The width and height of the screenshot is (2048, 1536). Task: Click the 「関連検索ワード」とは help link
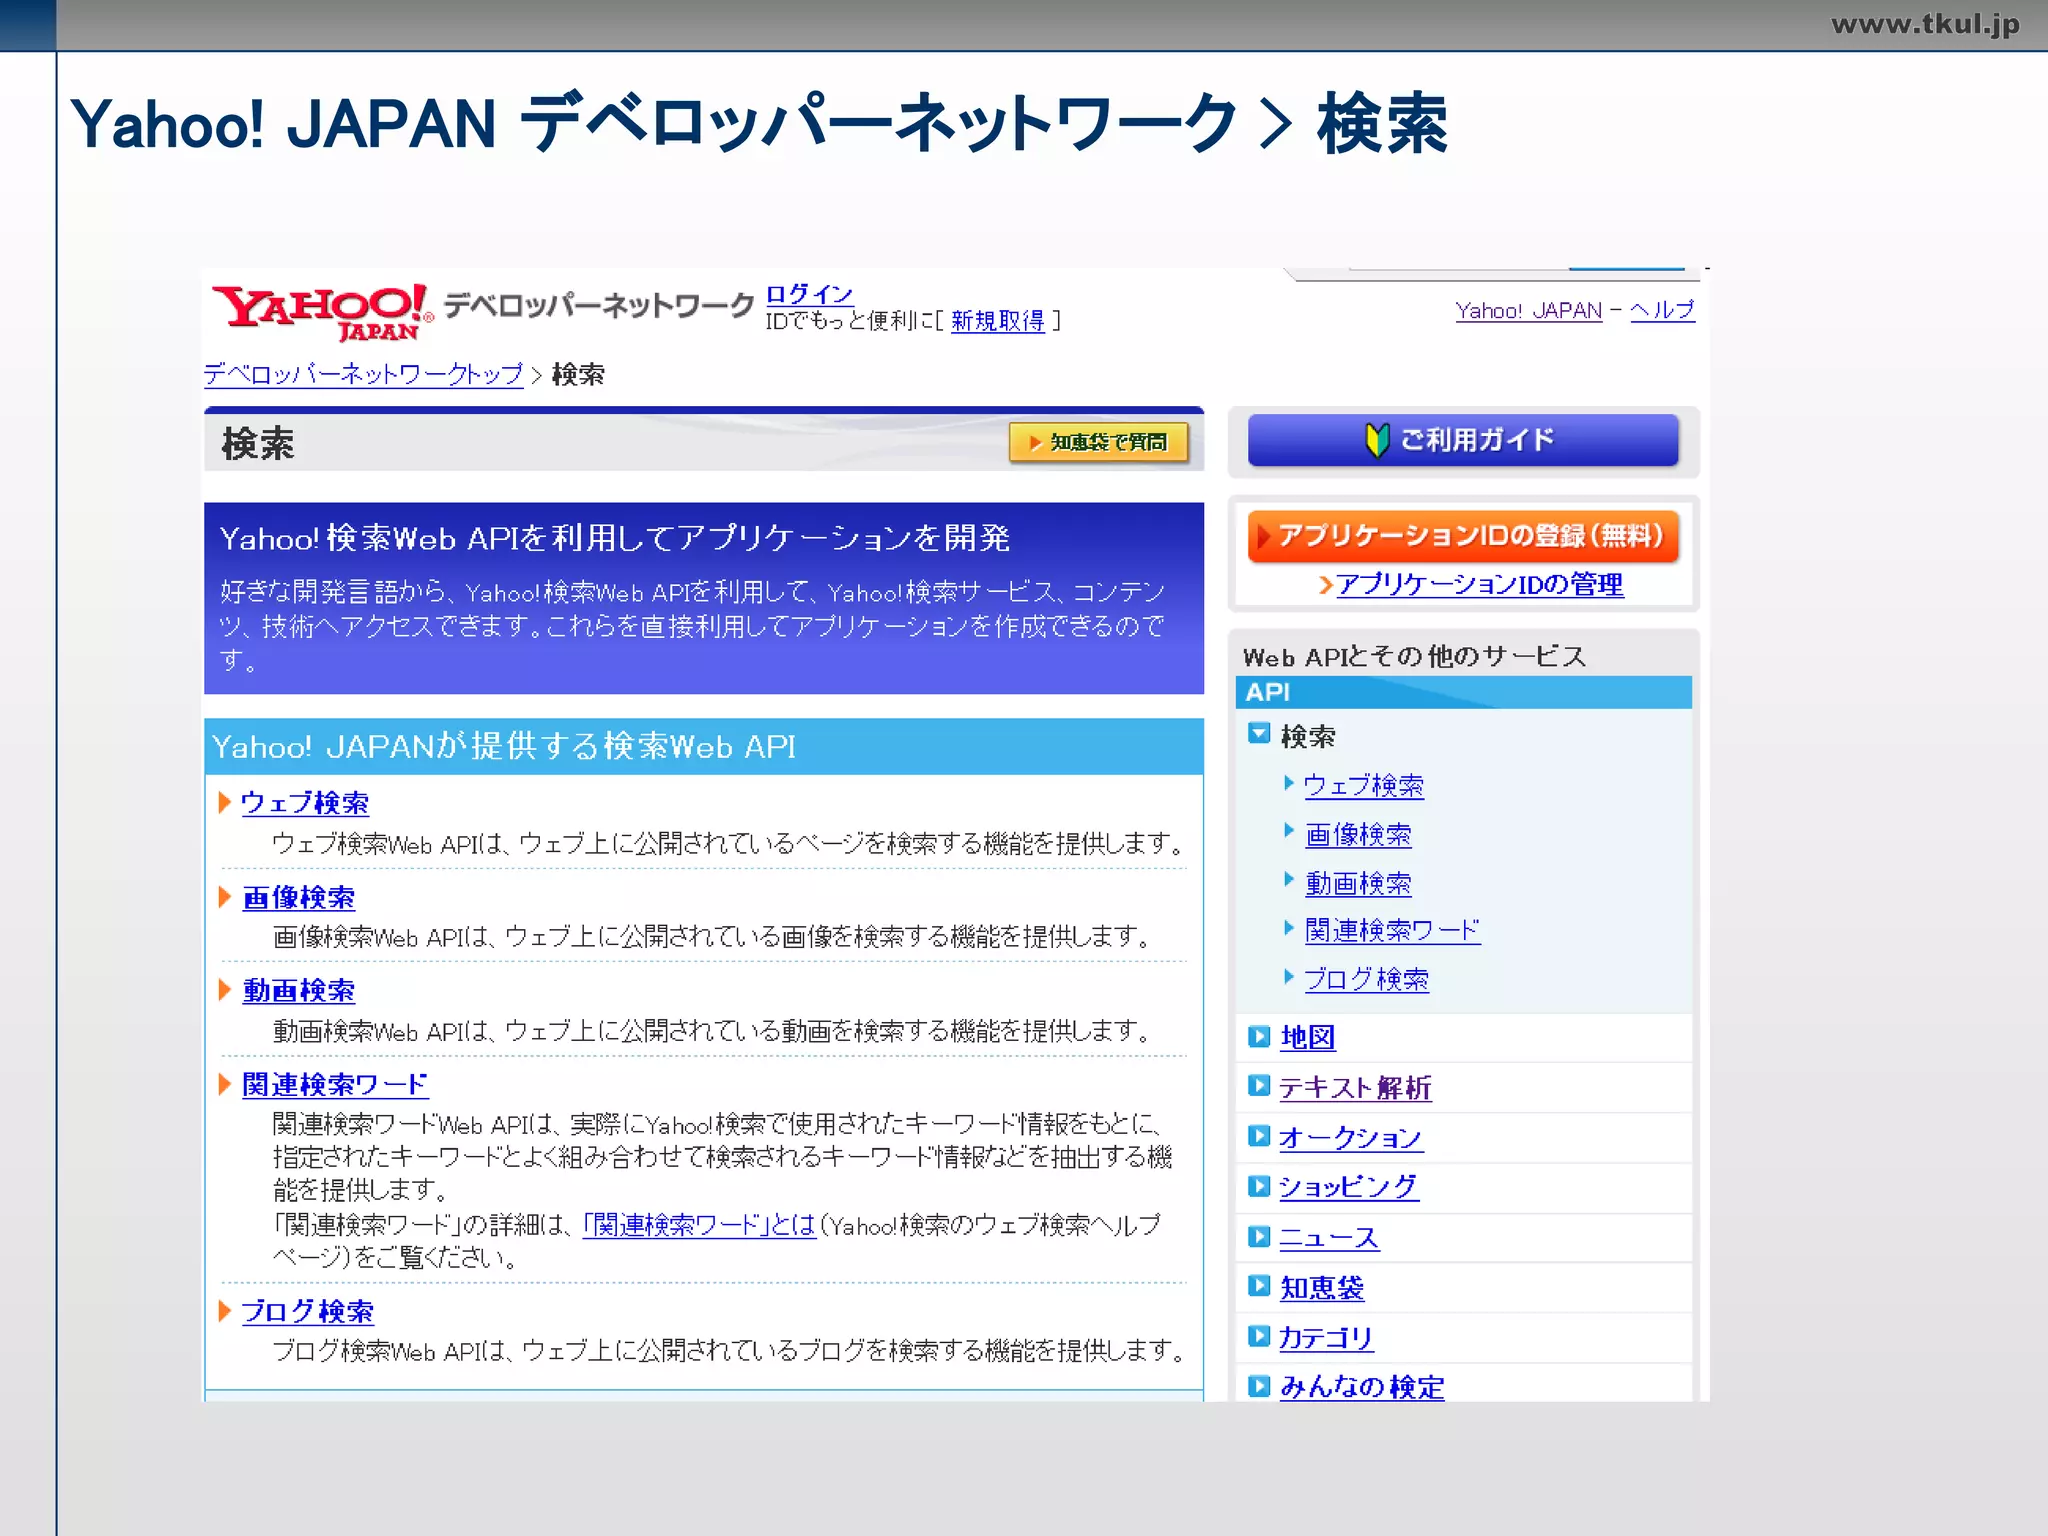tap(700, 1225)
